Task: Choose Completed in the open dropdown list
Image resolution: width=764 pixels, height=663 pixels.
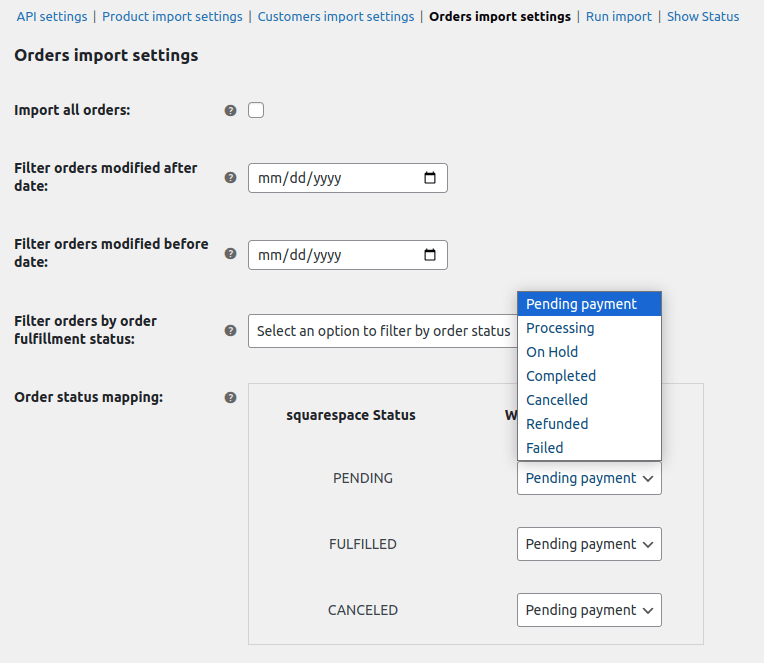Action: point(561,376)
